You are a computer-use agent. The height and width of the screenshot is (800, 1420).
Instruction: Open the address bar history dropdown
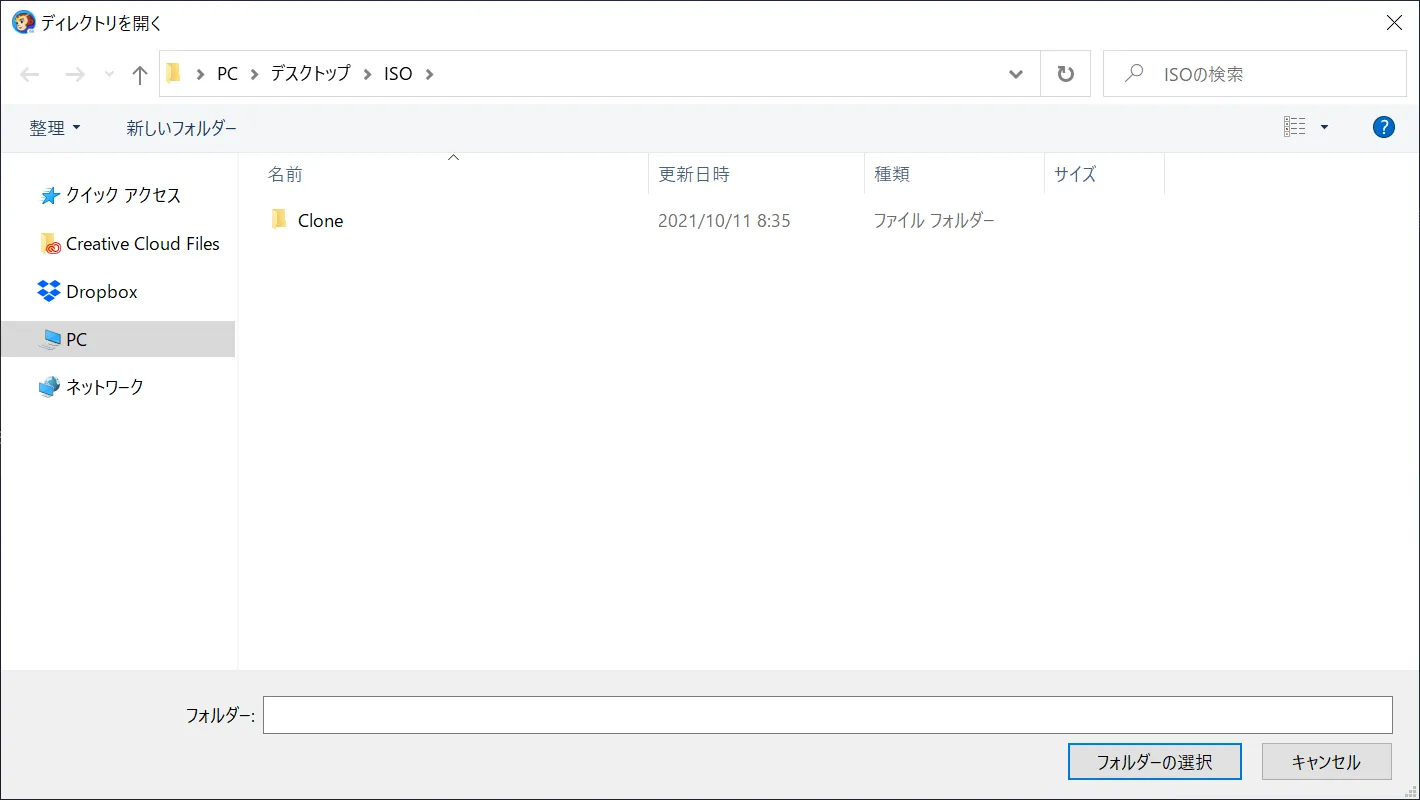(1016, 74)
